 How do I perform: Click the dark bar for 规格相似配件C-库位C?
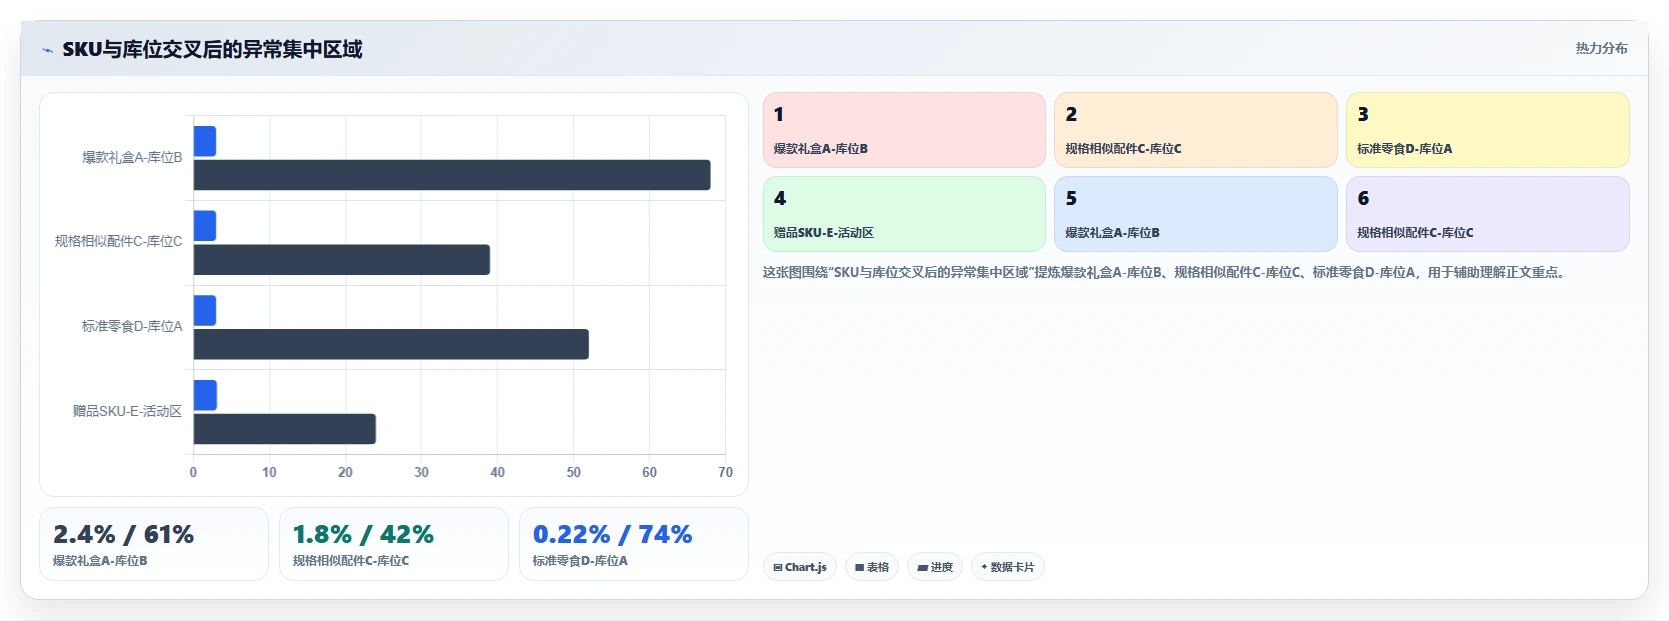pyautogui.click(x=342, y=260)
